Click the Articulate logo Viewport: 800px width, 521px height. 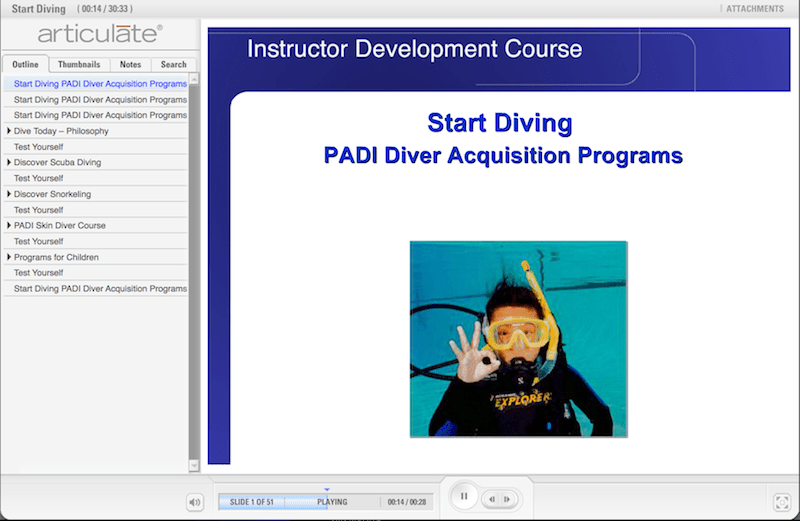pyautogui.click(x=100, y=34)
